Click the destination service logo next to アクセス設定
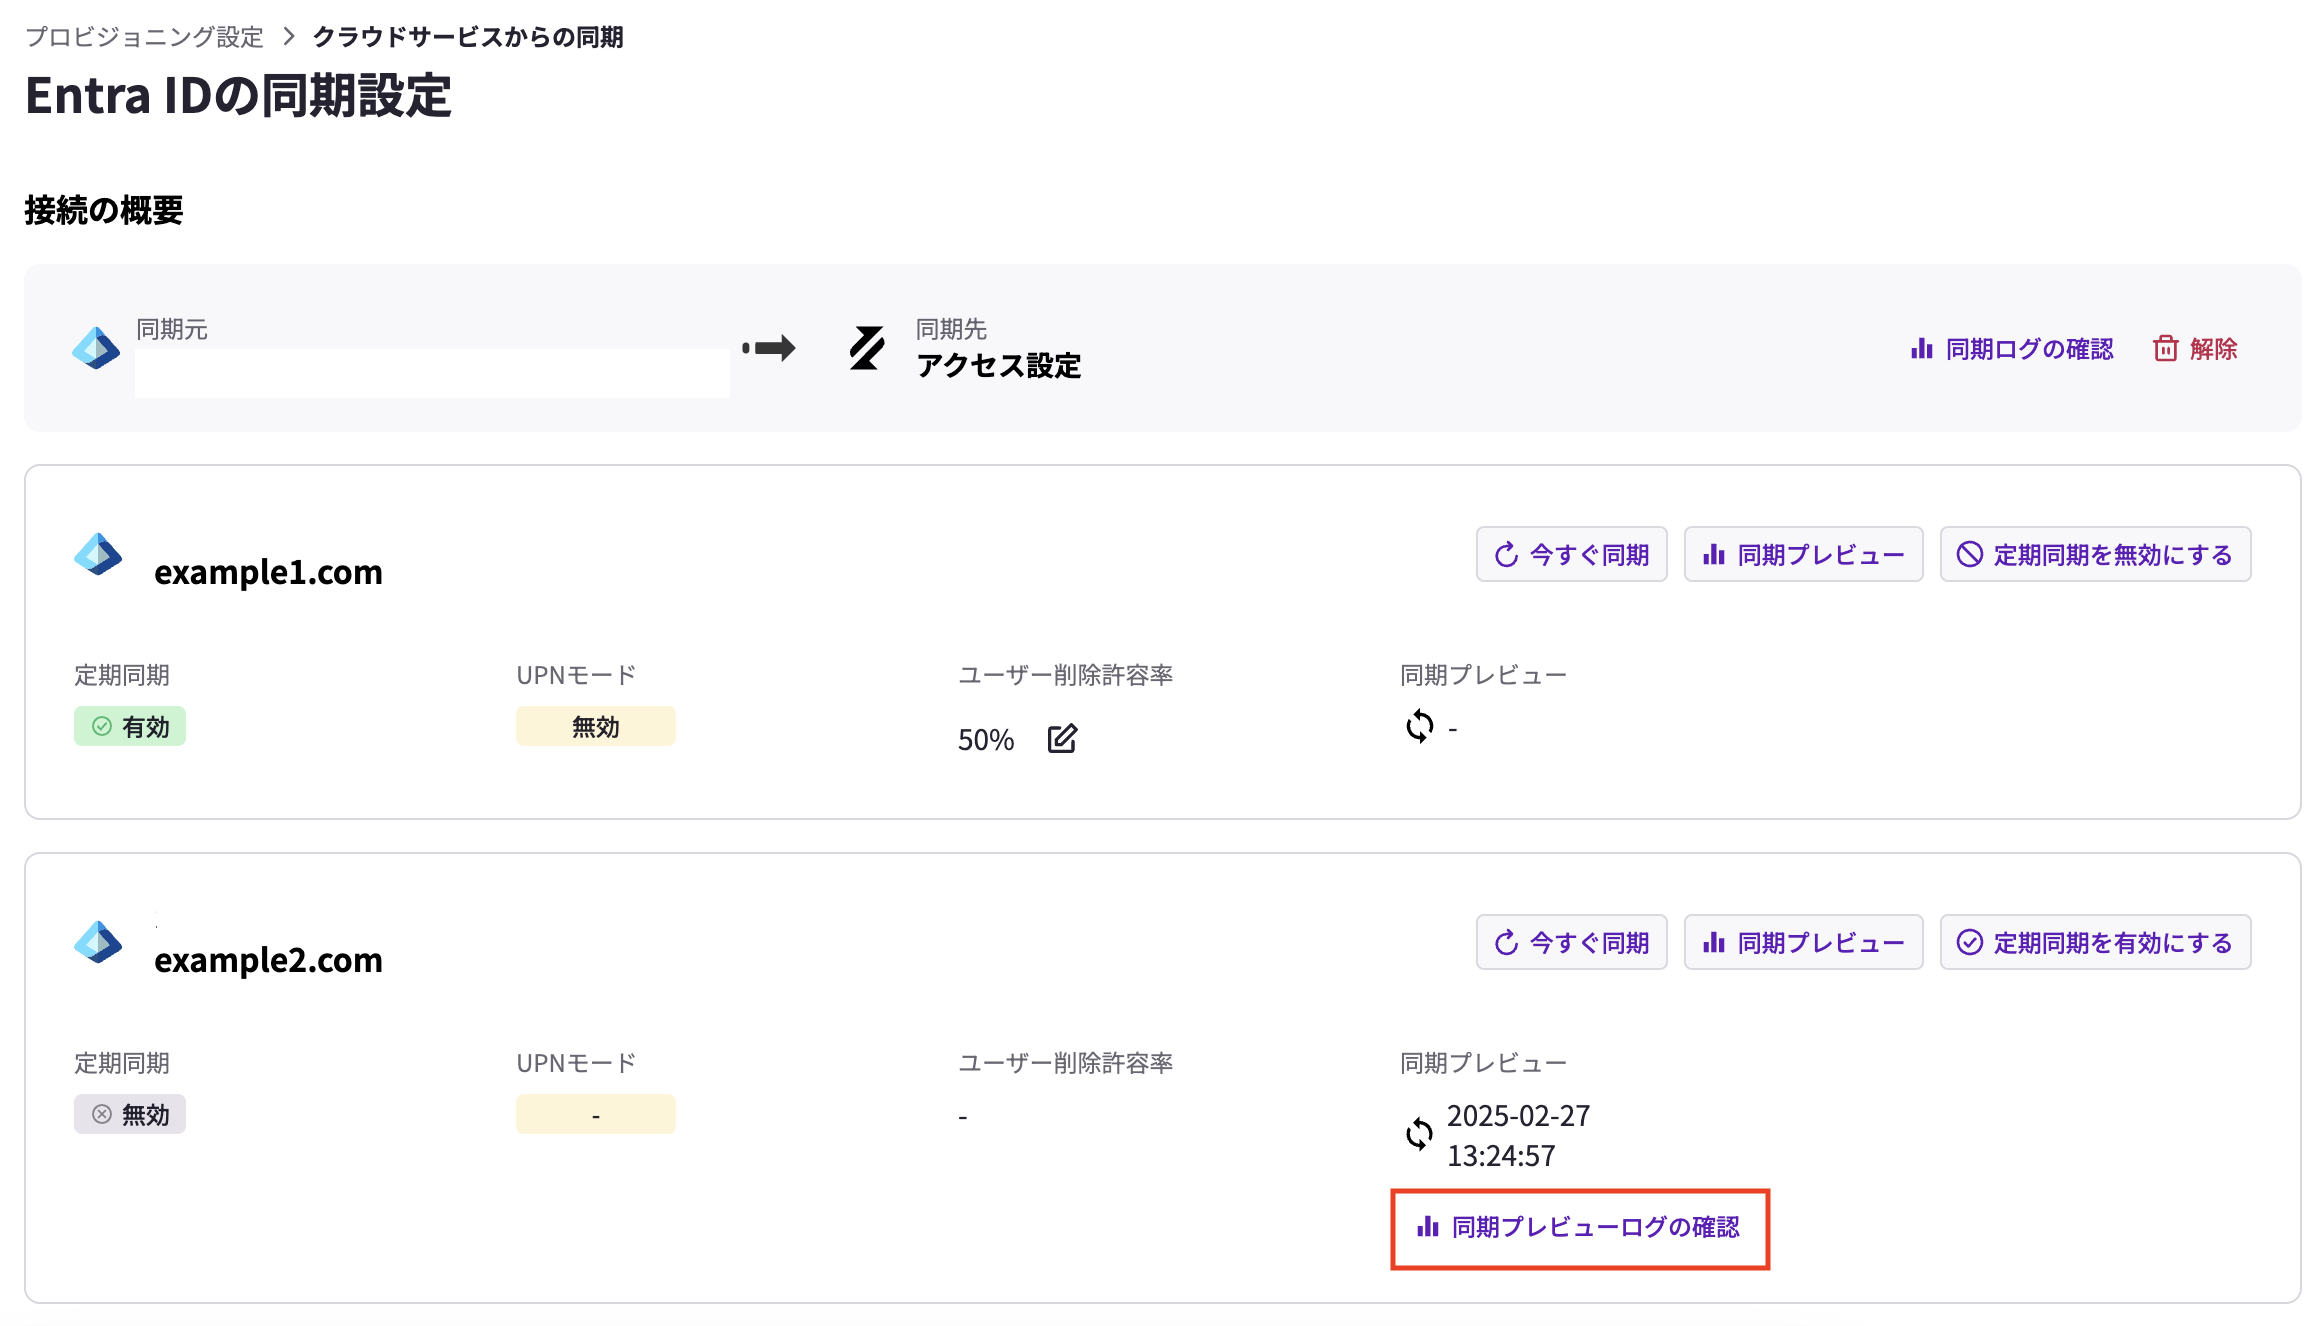This screenshot has height=1326, width=2316. (x=866, y=348)
